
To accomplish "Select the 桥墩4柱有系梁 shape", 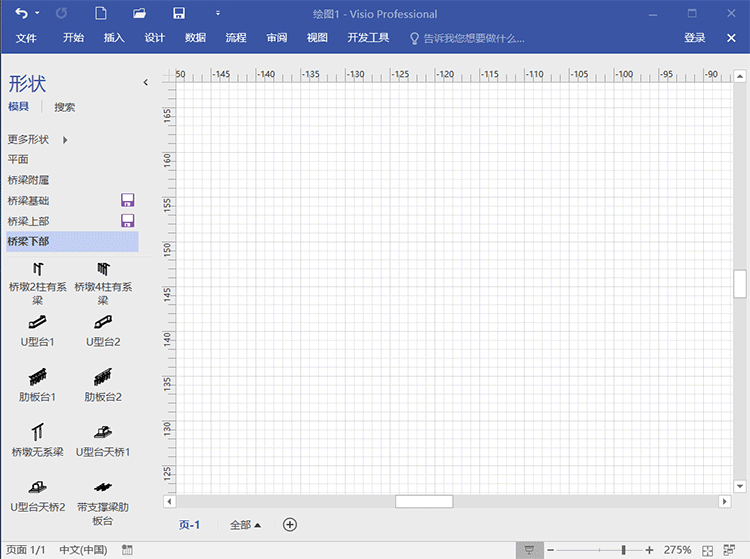I will tap(103, 284).
